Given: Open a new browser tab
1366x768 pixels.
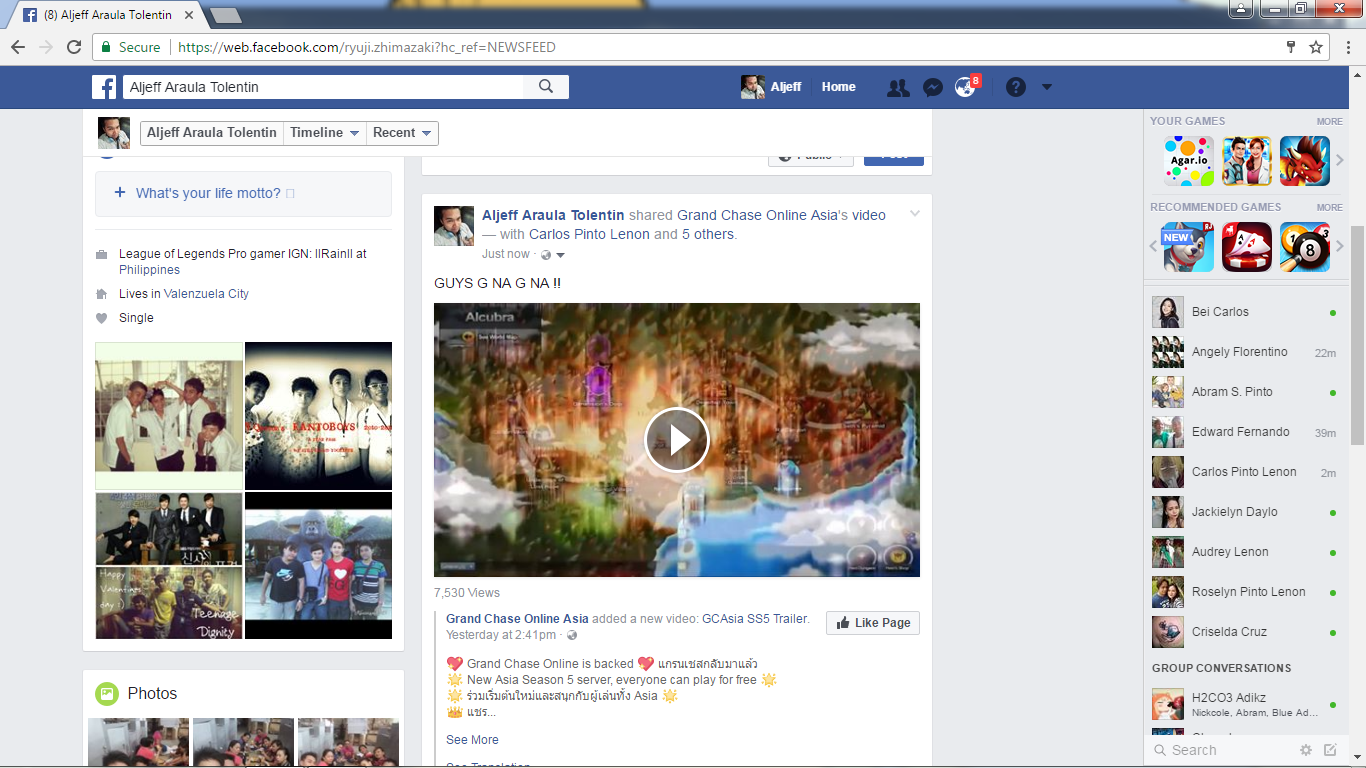Looking at the screenshot, I should (226, 16).
